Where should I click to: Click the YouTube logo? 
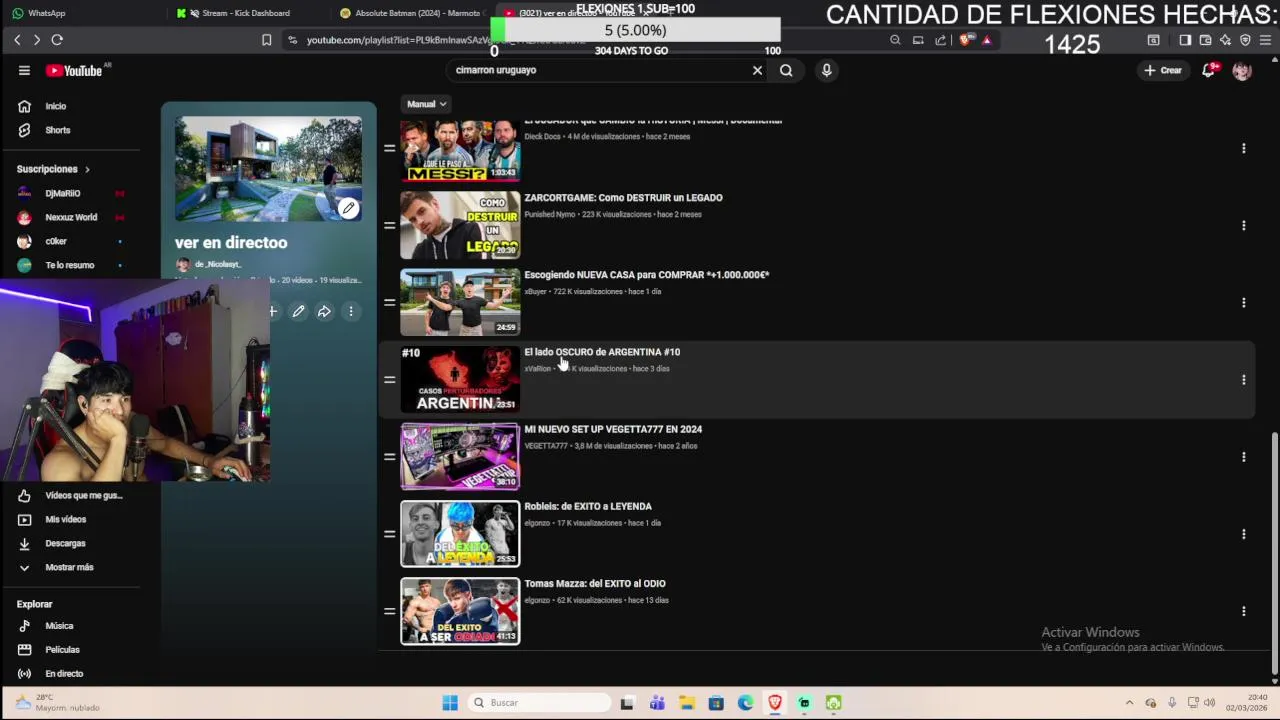pyautogui.click(x=74, y=70)
